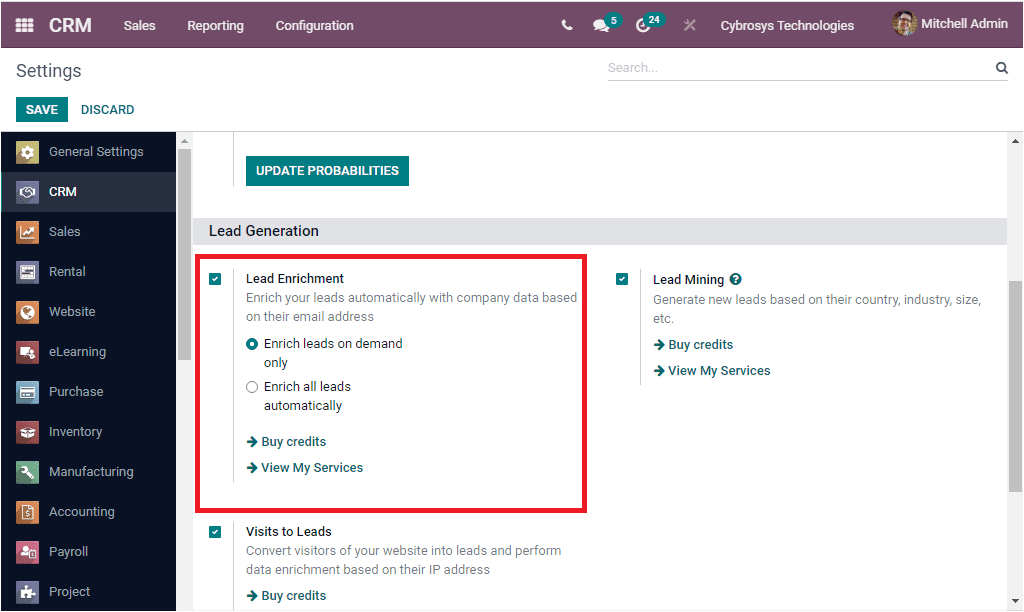Open the Configuration menu
This screenshot has height=612, width=1024.
tap(314, 25)
